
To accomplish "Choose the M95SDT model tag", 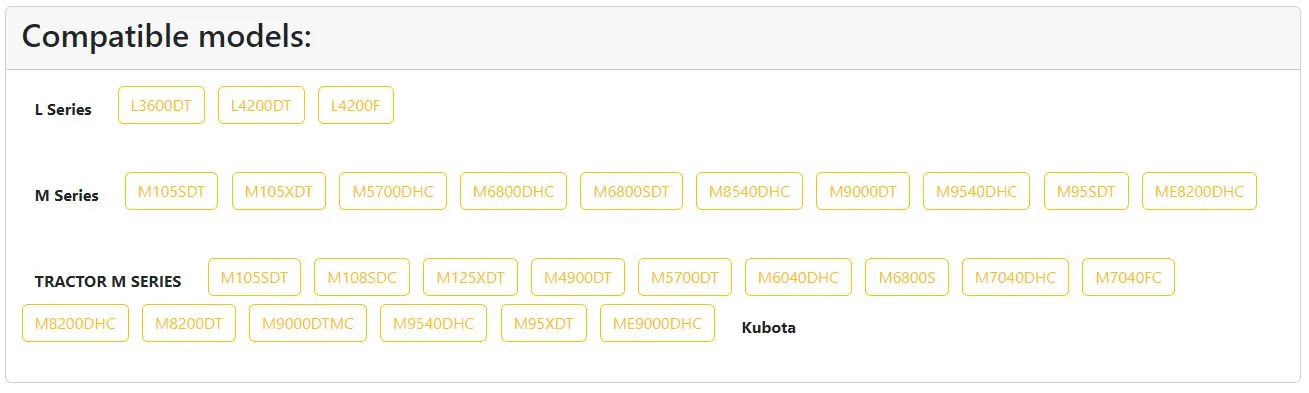I will tap(1086, 191).
